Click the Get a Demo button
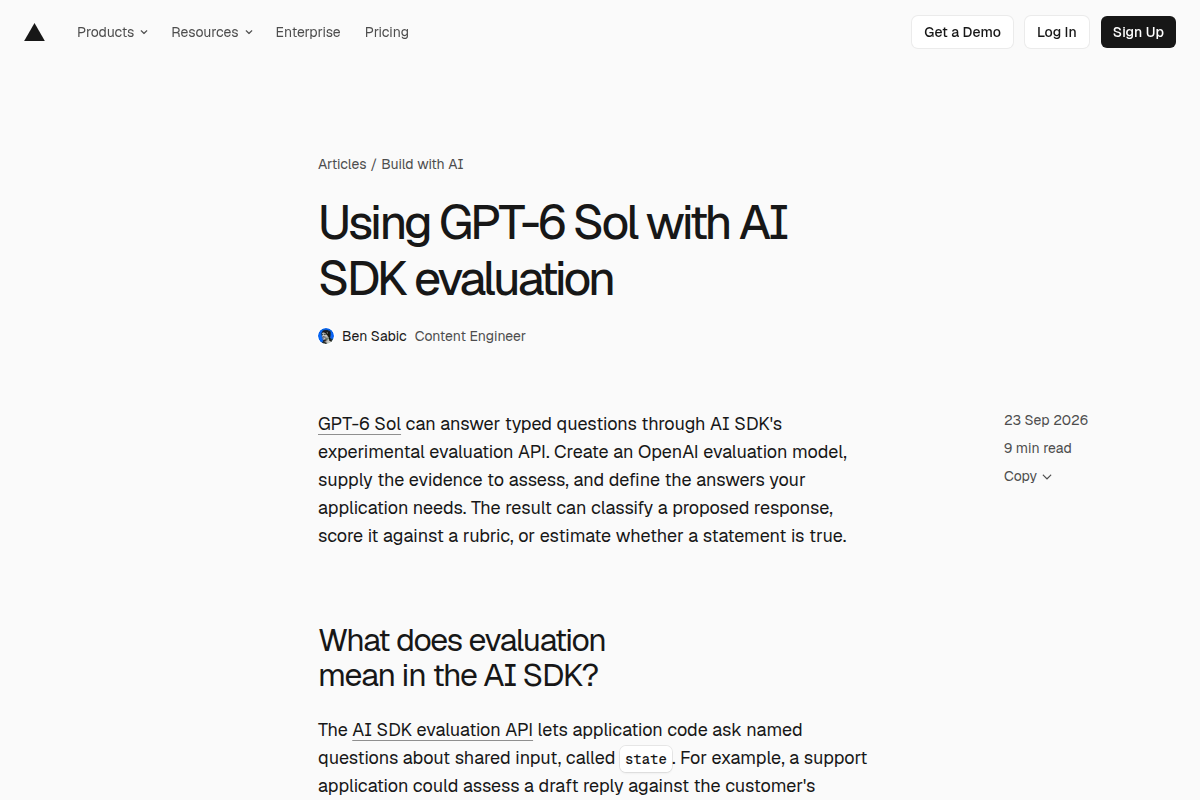This screenshot has width=1200, height=800. (962, 32)
